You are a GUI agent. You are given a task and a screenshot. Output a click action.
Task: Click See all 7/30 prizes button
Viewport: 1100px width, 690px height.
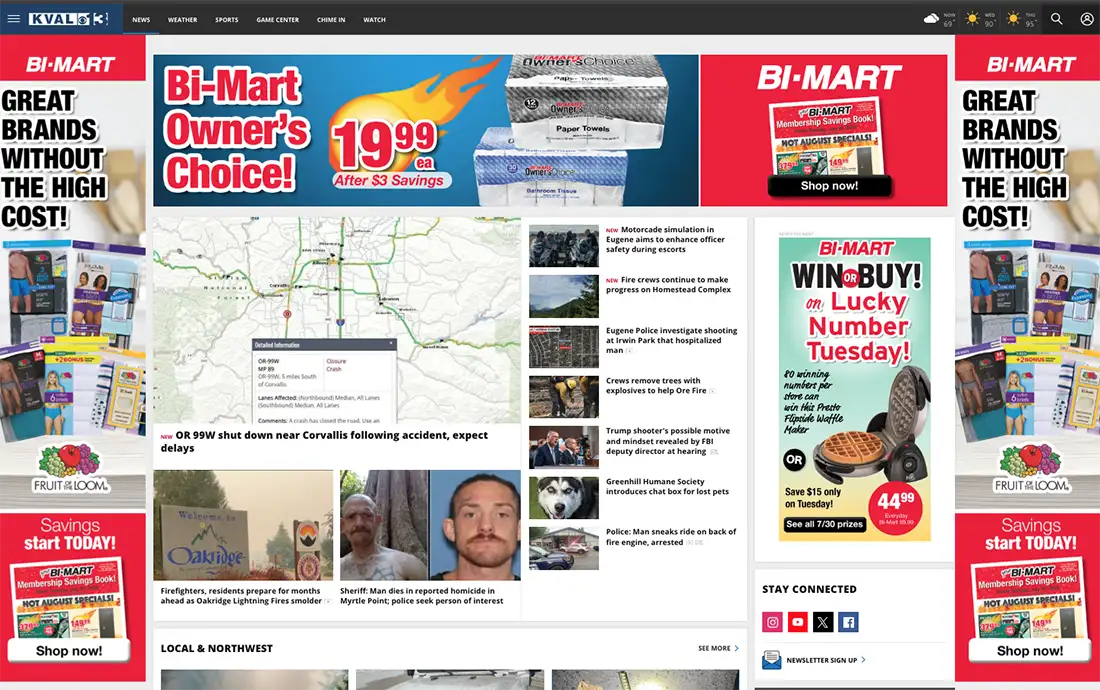pos(824,524)
